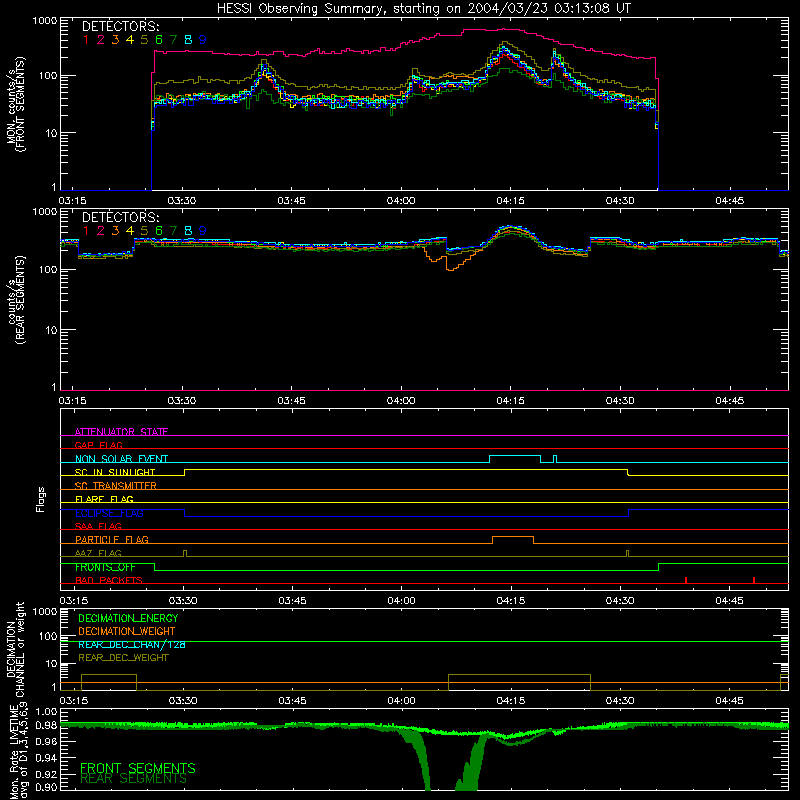Click the DECIMATION_ENERGY legend entry
This screenshot has width=800, height=800.
(x=128, y=618)
